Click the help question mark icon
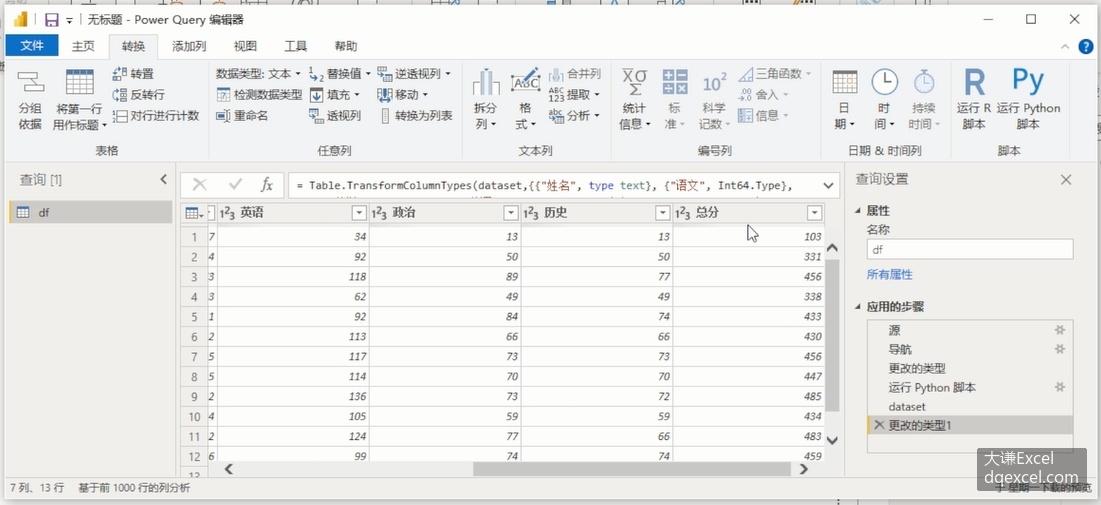Viewport: 1101px width, 505px height. pos(1085,46)
